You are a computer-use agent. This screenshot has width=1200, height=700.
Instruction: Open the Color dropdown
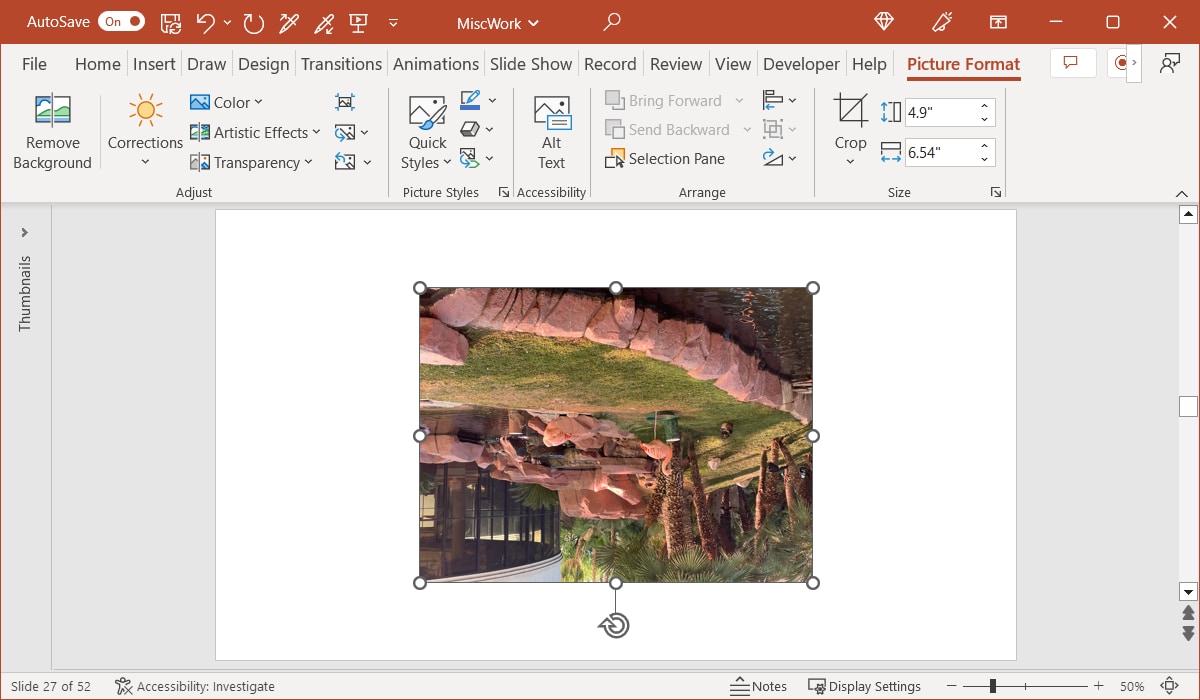click(x=228, y=101)
